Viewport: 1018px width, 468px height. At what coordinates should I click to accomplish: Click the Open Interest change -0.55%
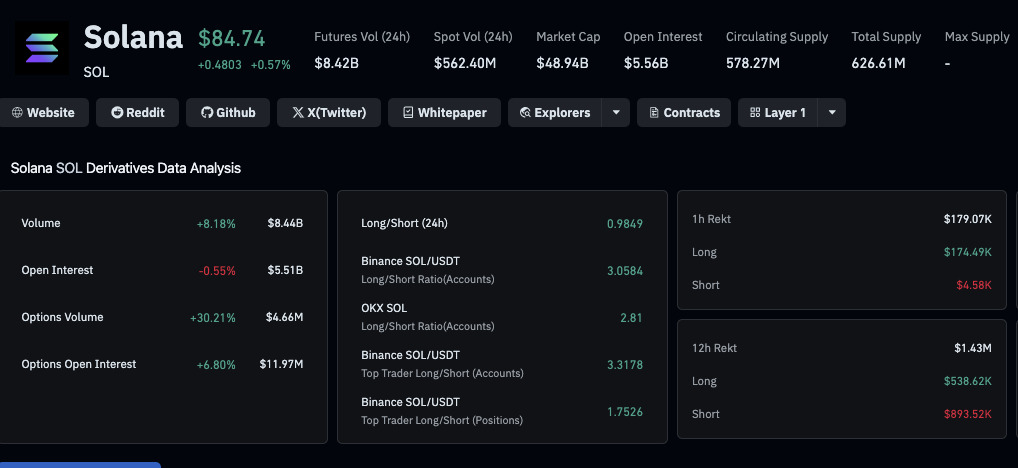(x=217, y=271)
